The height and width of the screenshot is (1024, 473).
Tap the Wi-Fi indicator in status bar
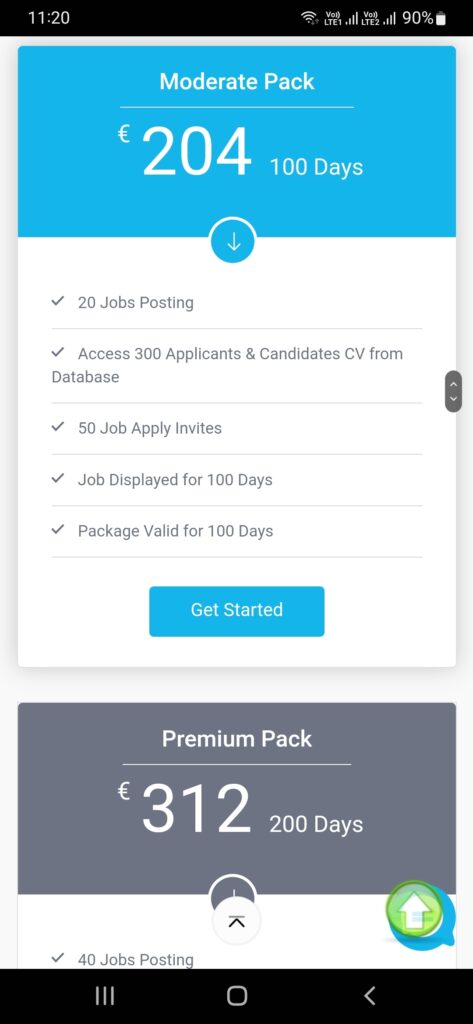tap(308, 18)
